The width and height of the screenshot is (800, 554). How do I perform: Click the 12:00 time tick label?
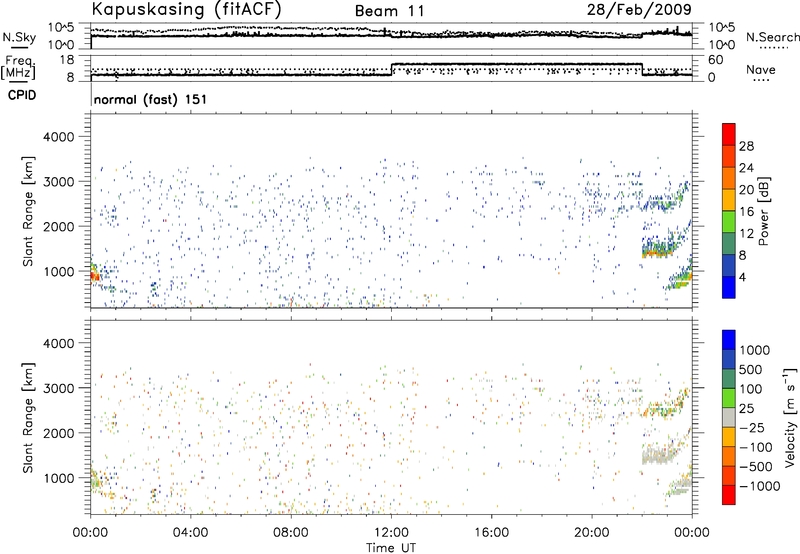[391, 533]
